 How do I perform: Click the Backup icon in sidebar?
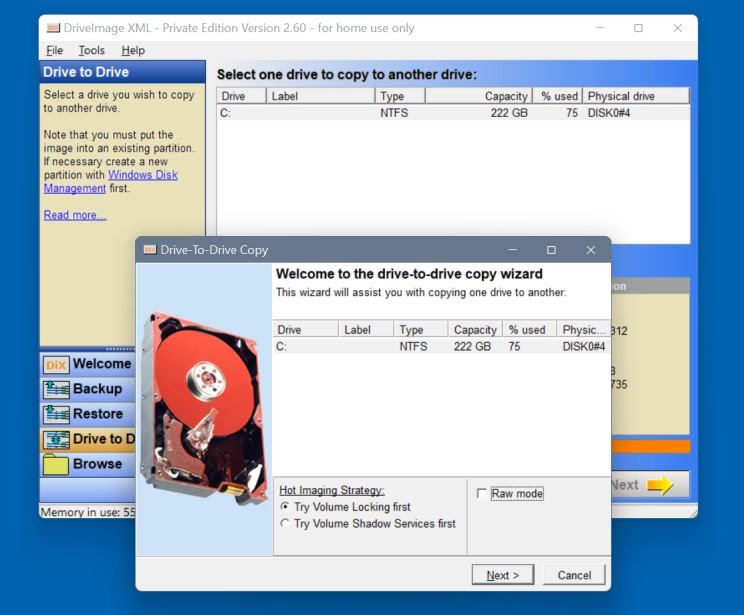tap(56, 389)
